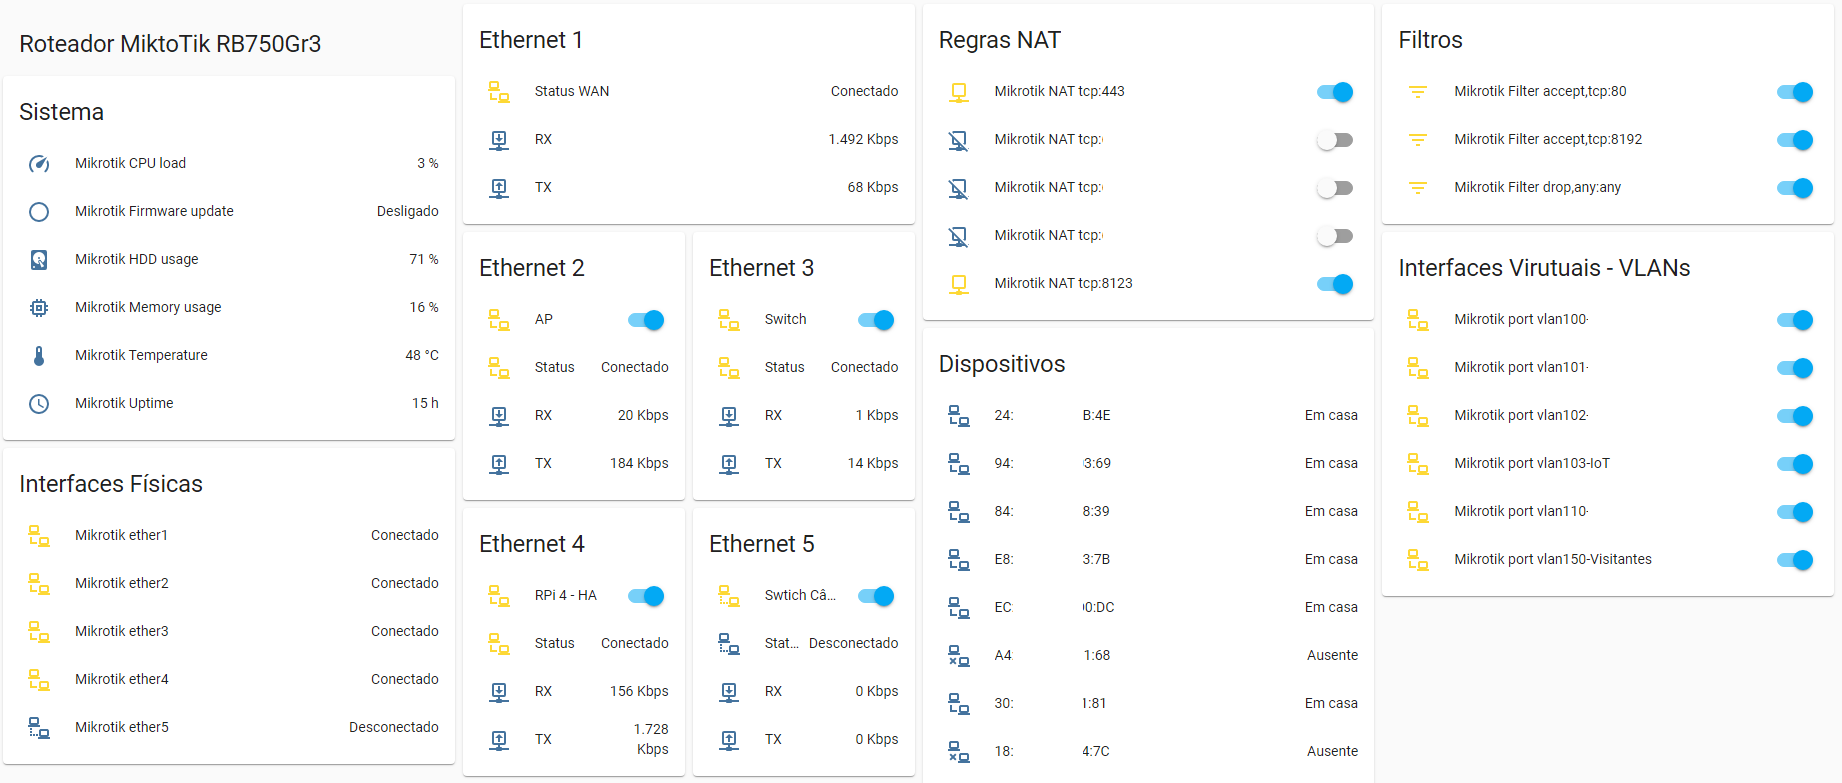
Task: Click the Ethernet 3 TX upload icon
Action: click(x=729, y=464)
